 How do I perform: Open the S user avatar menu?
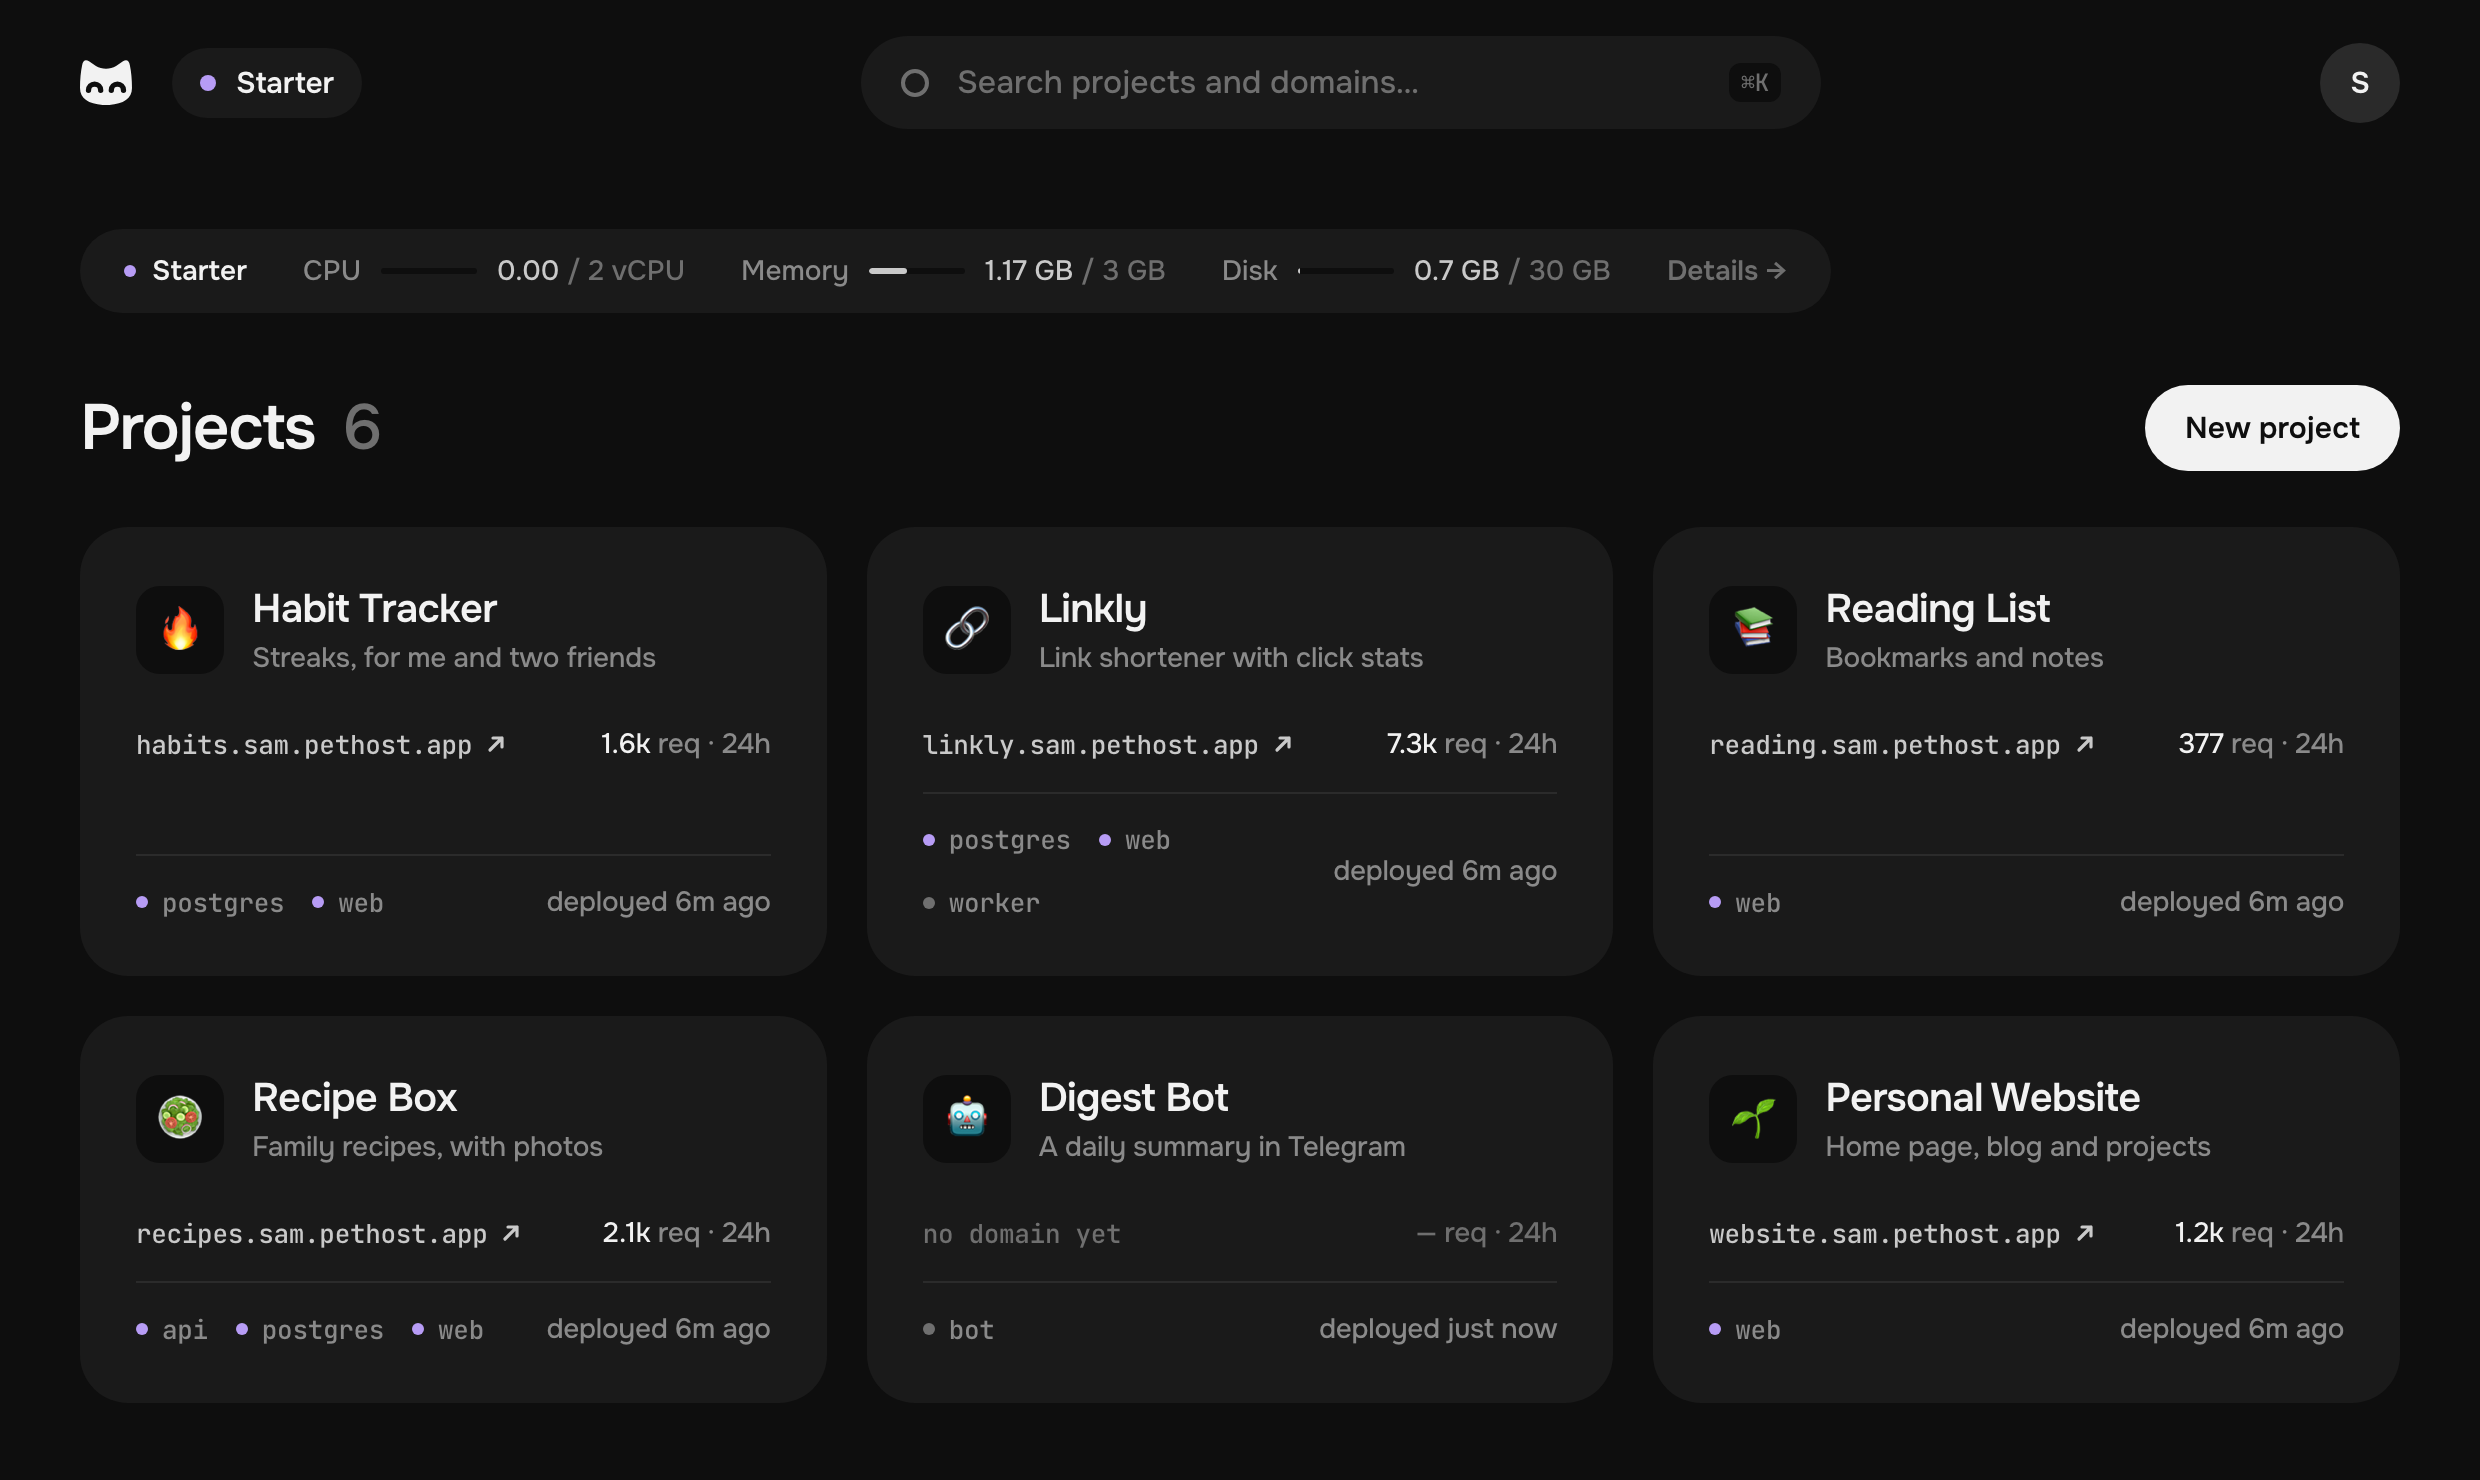point(2359,83)
